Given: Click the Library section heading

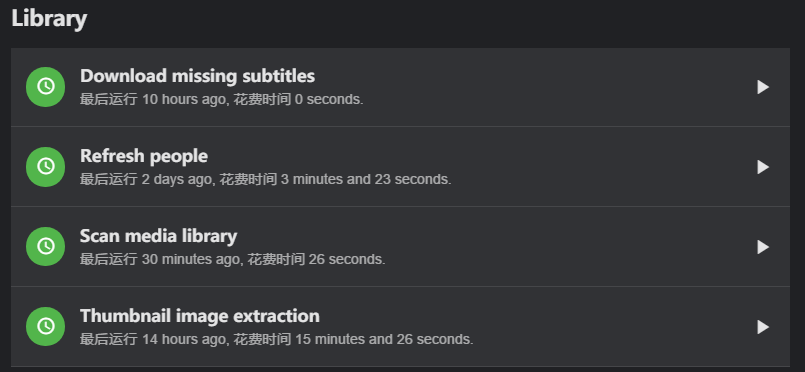Looking at the screenshot, I should coord(49,19).
